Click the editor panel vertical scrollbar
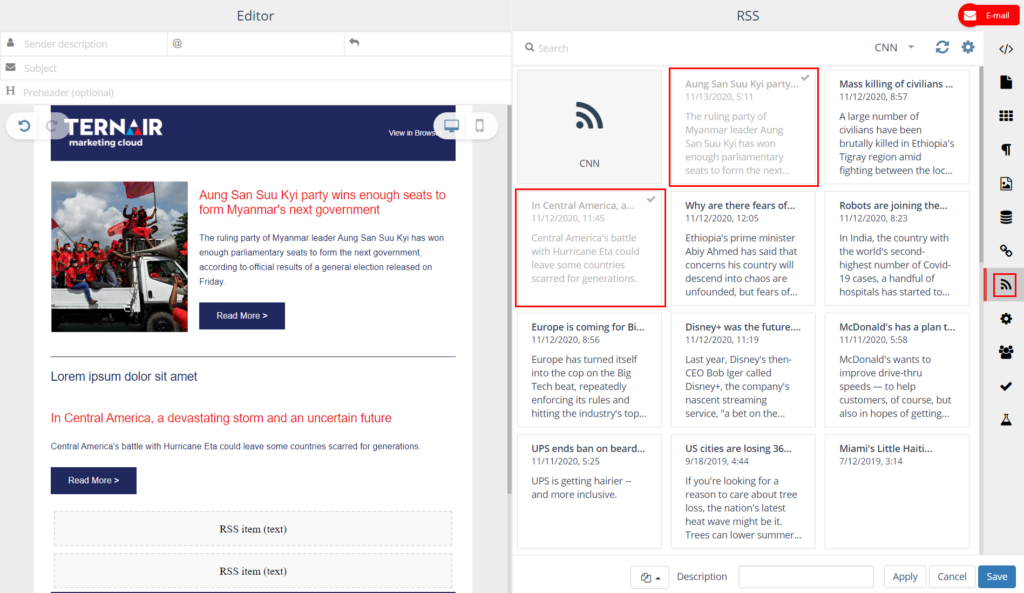Image resolution: width=1024 pixels, height=593 pixels. pos(509,300)
